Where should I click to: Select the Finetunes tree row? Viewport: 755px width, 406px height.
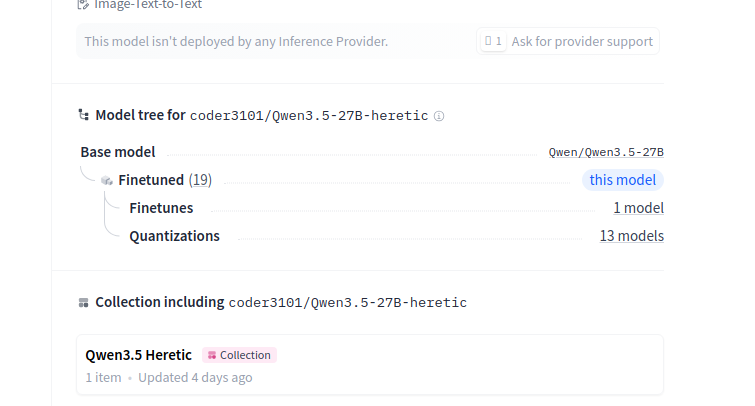click(161, 208)
